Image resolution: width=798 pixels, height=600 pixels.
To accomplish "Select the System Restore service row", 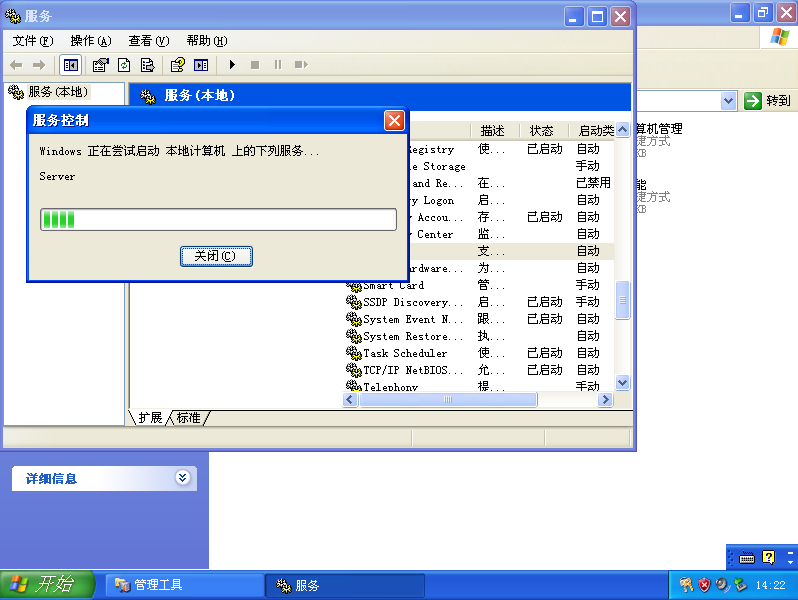I will [x=478, y=336].
